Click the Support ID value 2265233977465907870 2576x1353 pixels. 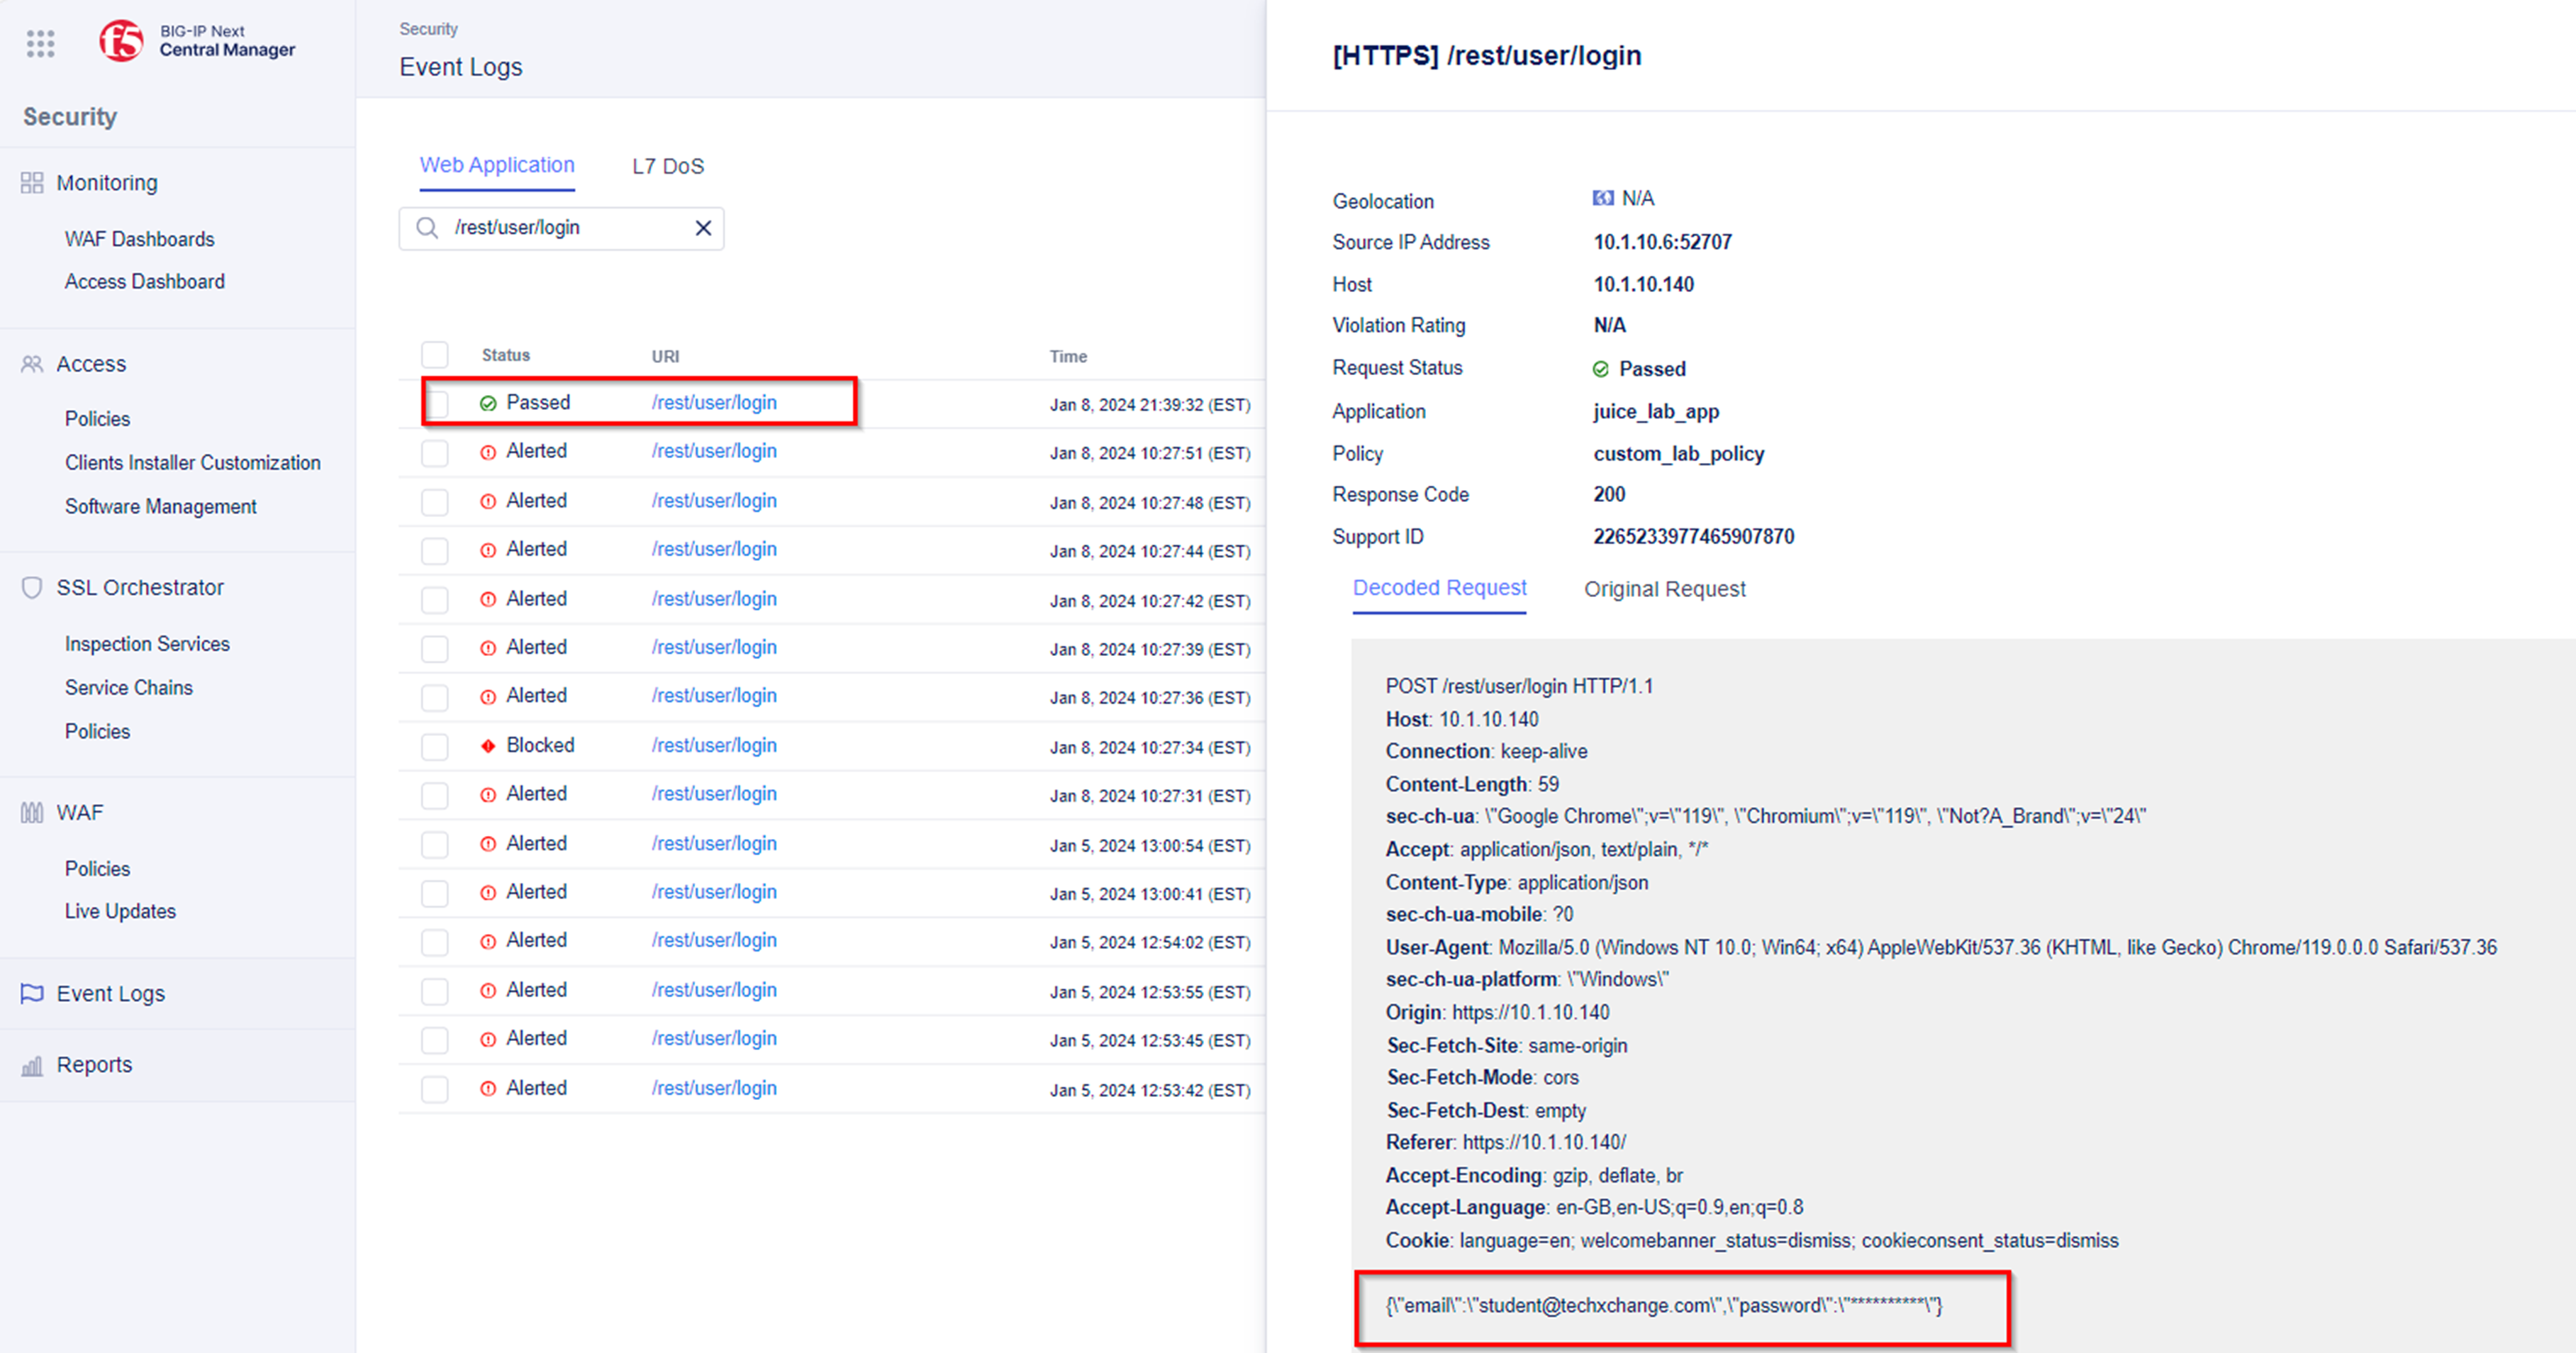point(1694,537)
